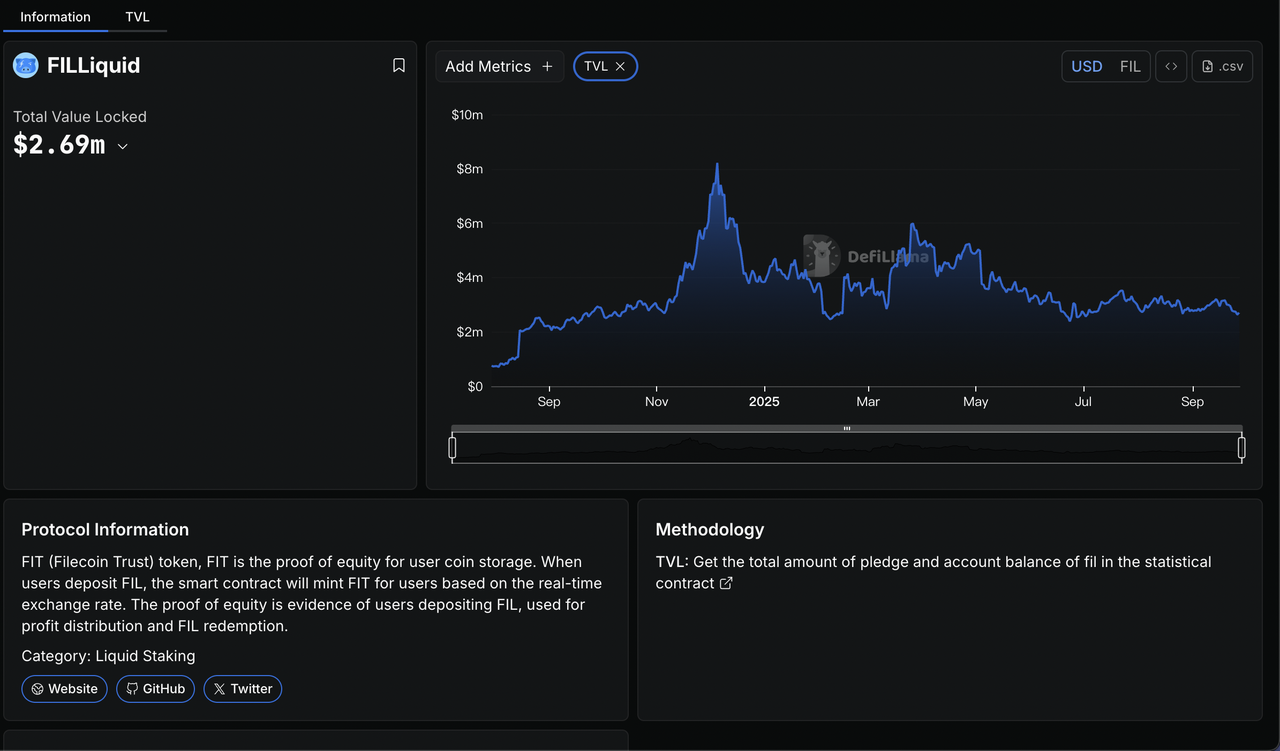1280x751 pixels.
Task: Click the center grip of the range selector
Action: click(x=847, y=428)
